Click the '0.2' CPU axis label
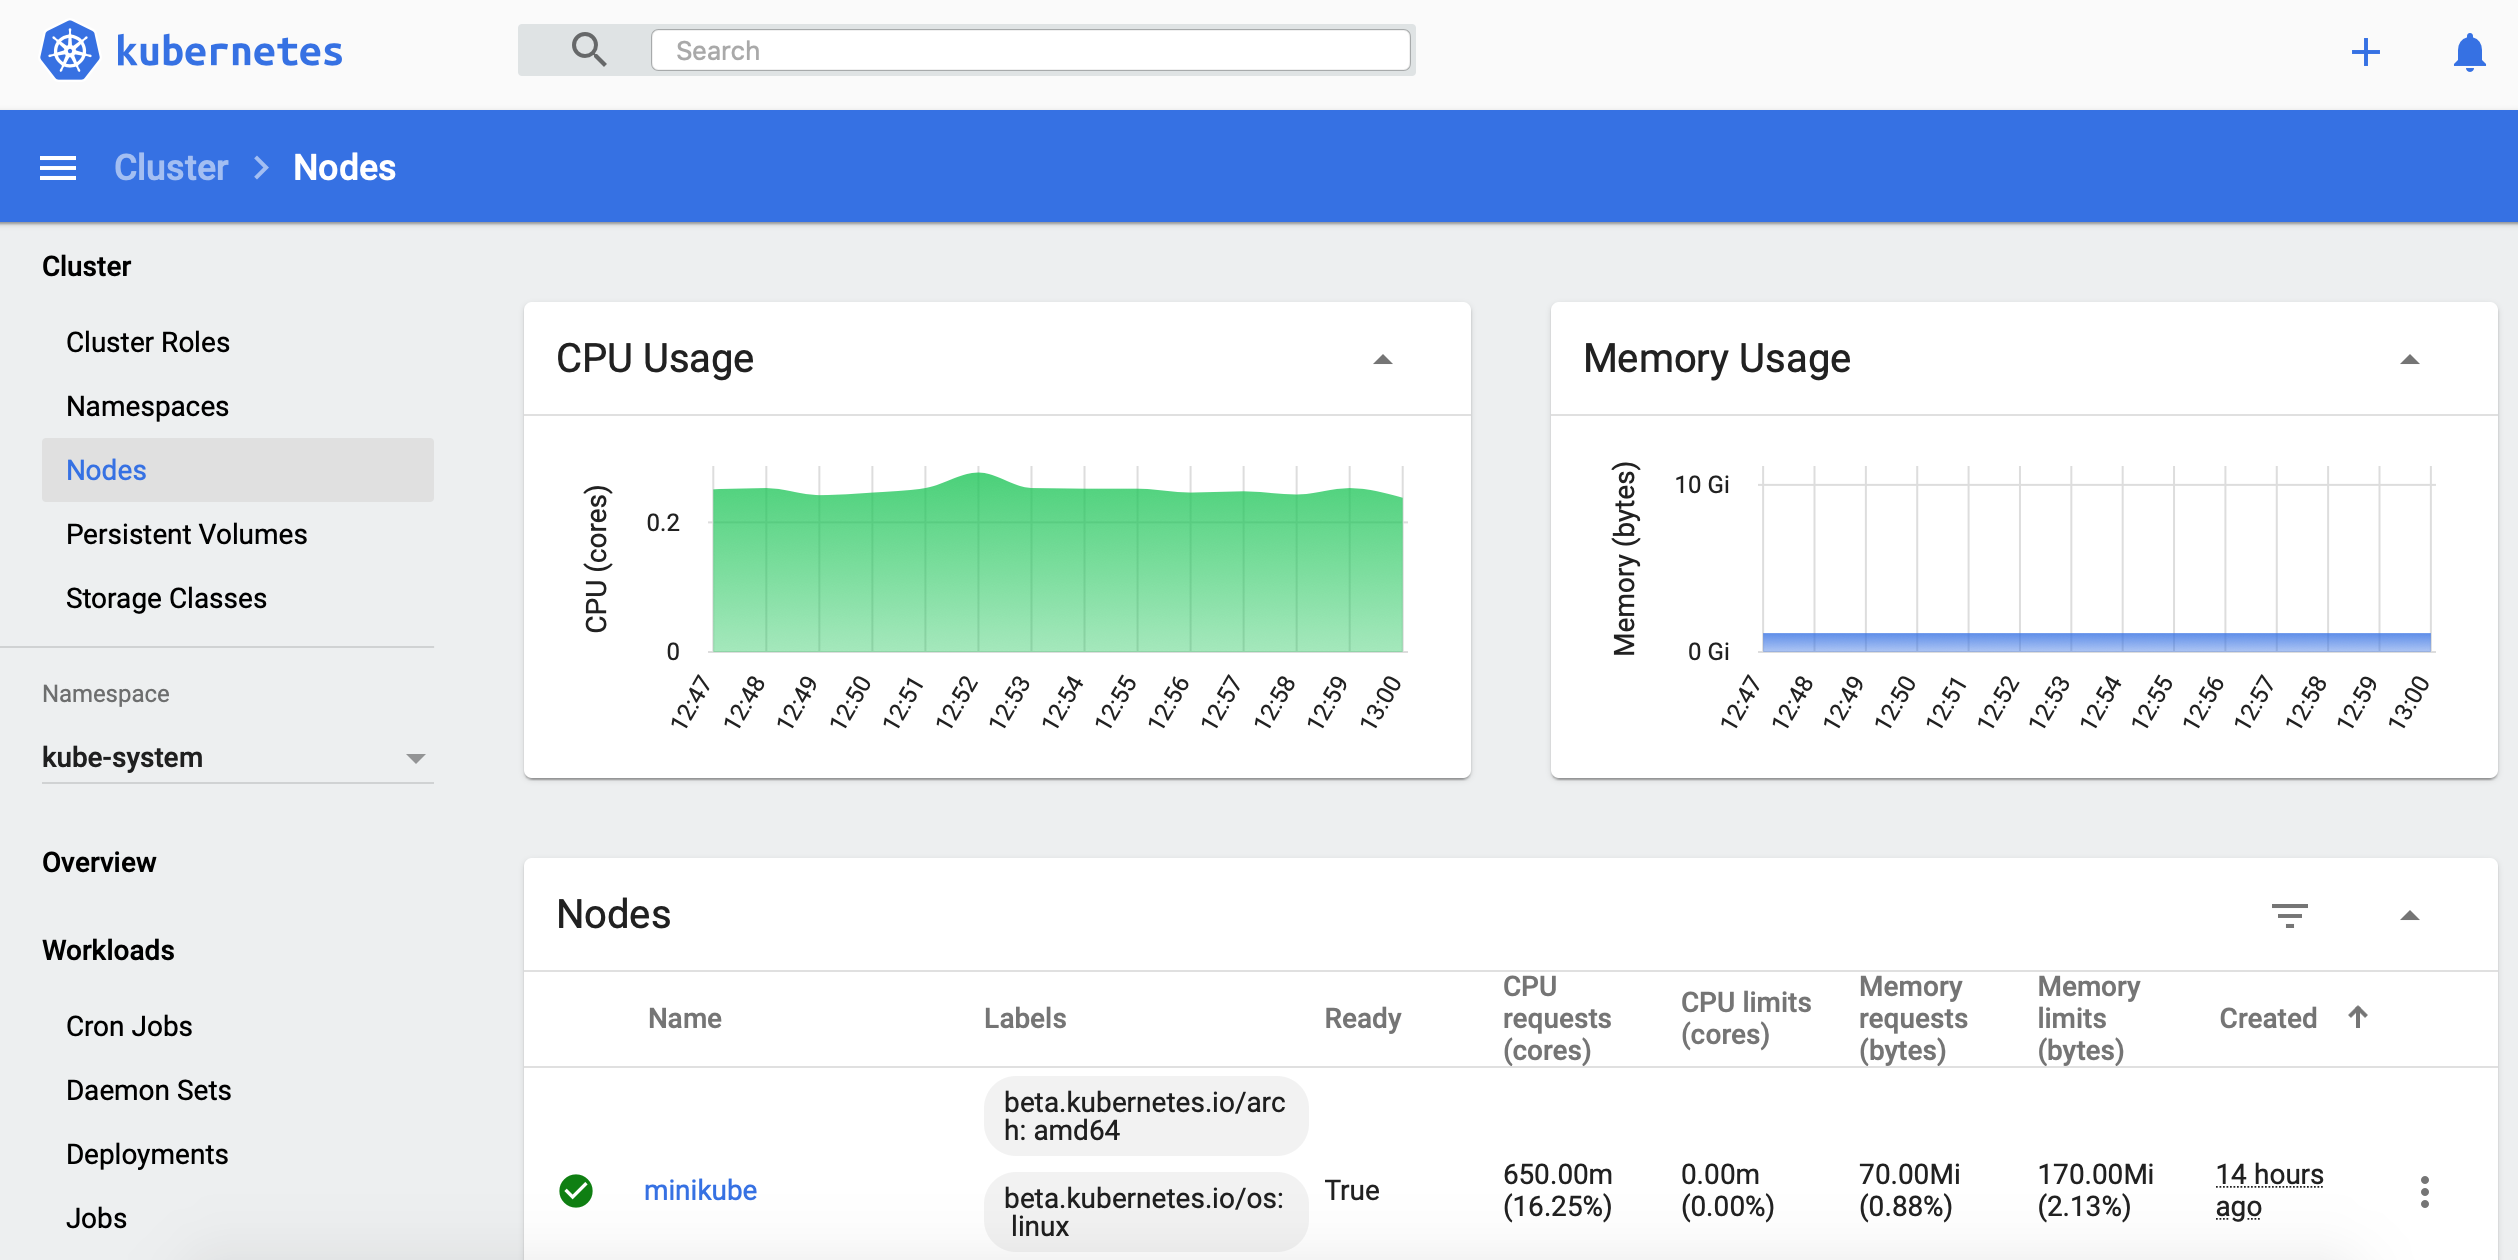The height and width of the screenshot is (1260, 2518). coord(663,523)
